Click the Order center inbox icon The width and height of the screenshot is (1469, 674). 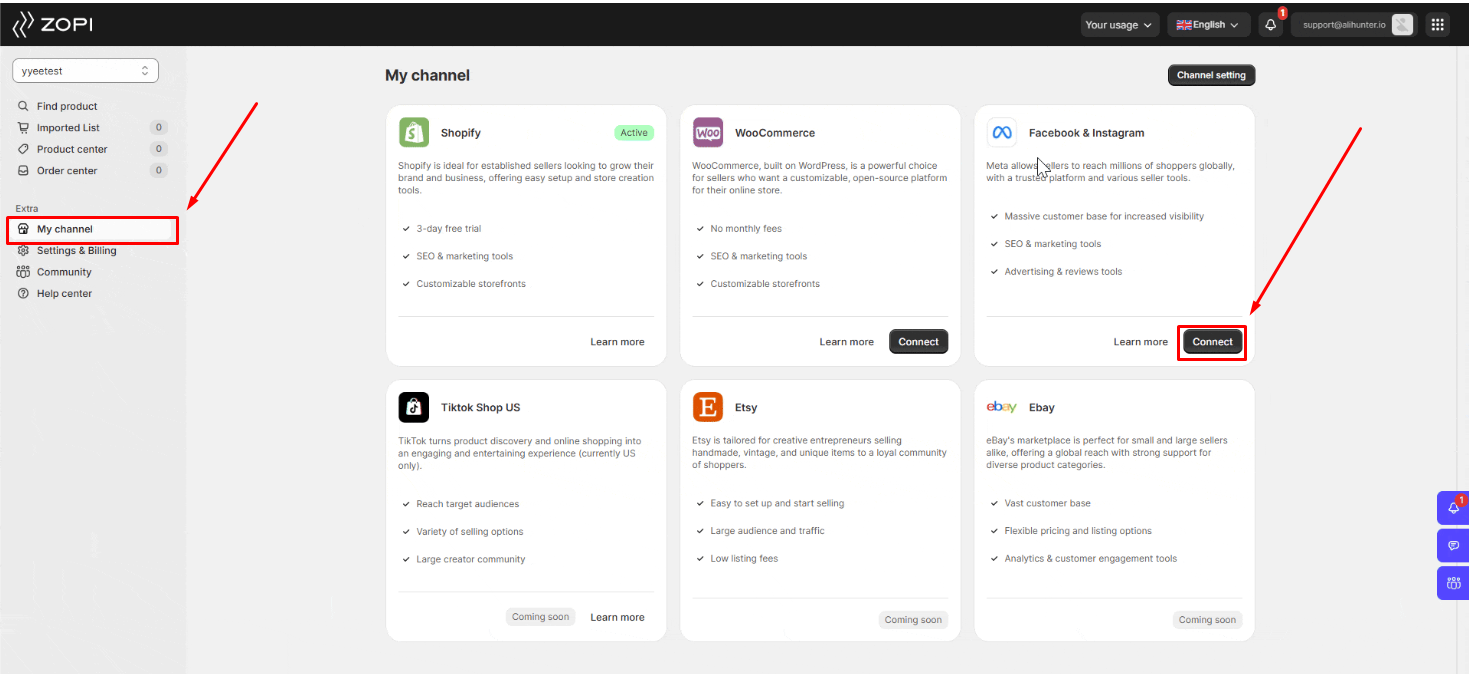[x=23, y=171]
